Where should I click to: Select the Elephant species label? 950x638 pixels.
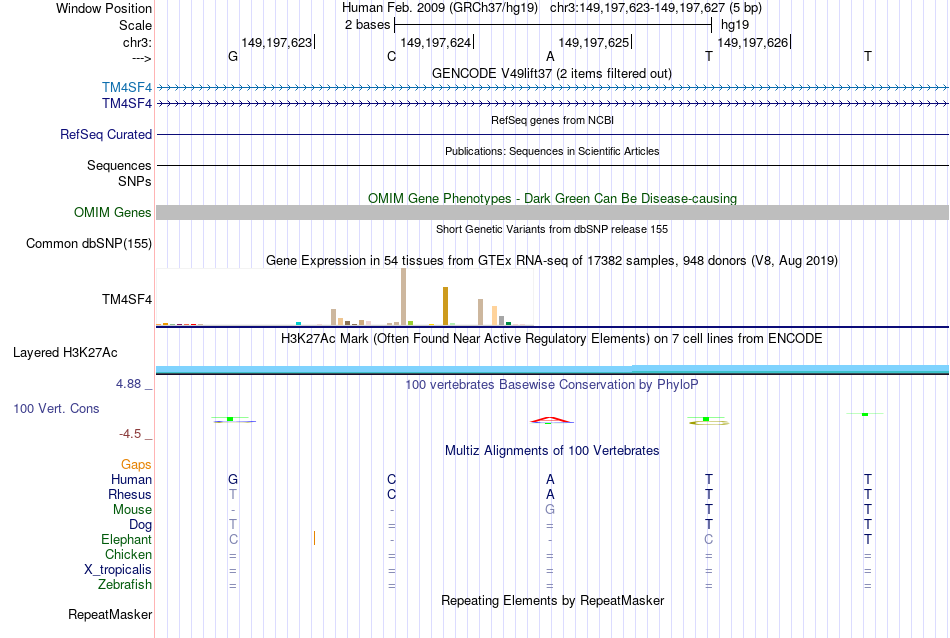click(127, 539)
